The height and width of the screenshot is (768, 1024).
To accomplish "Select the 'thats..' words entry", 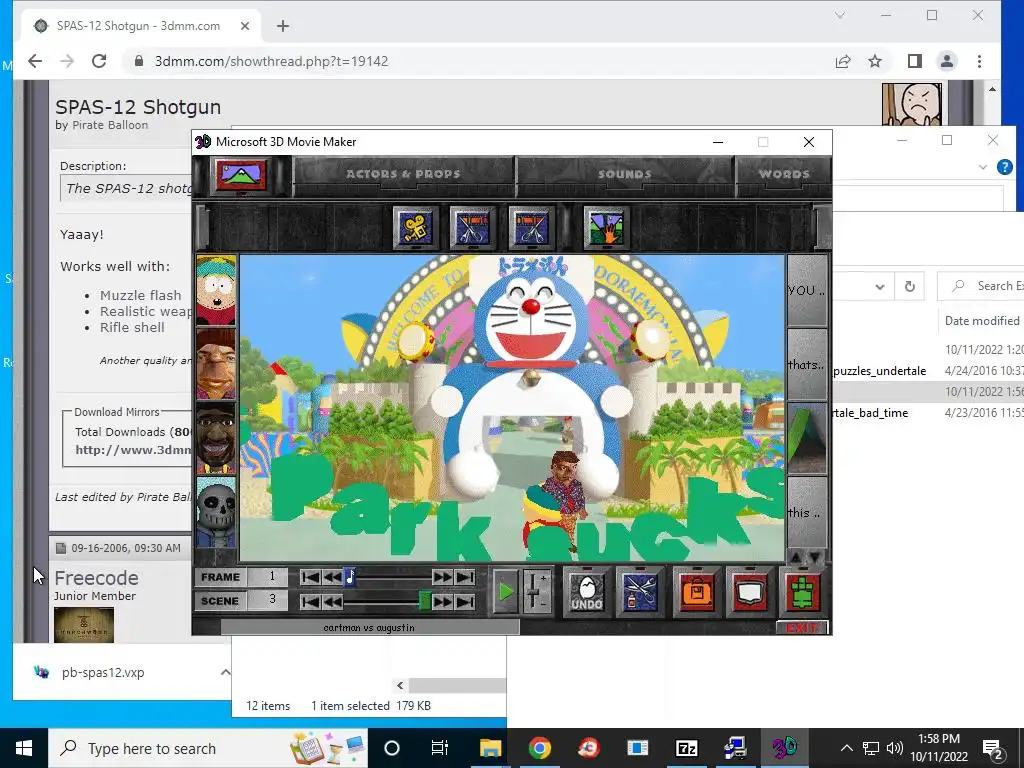I will click(807, 364).
